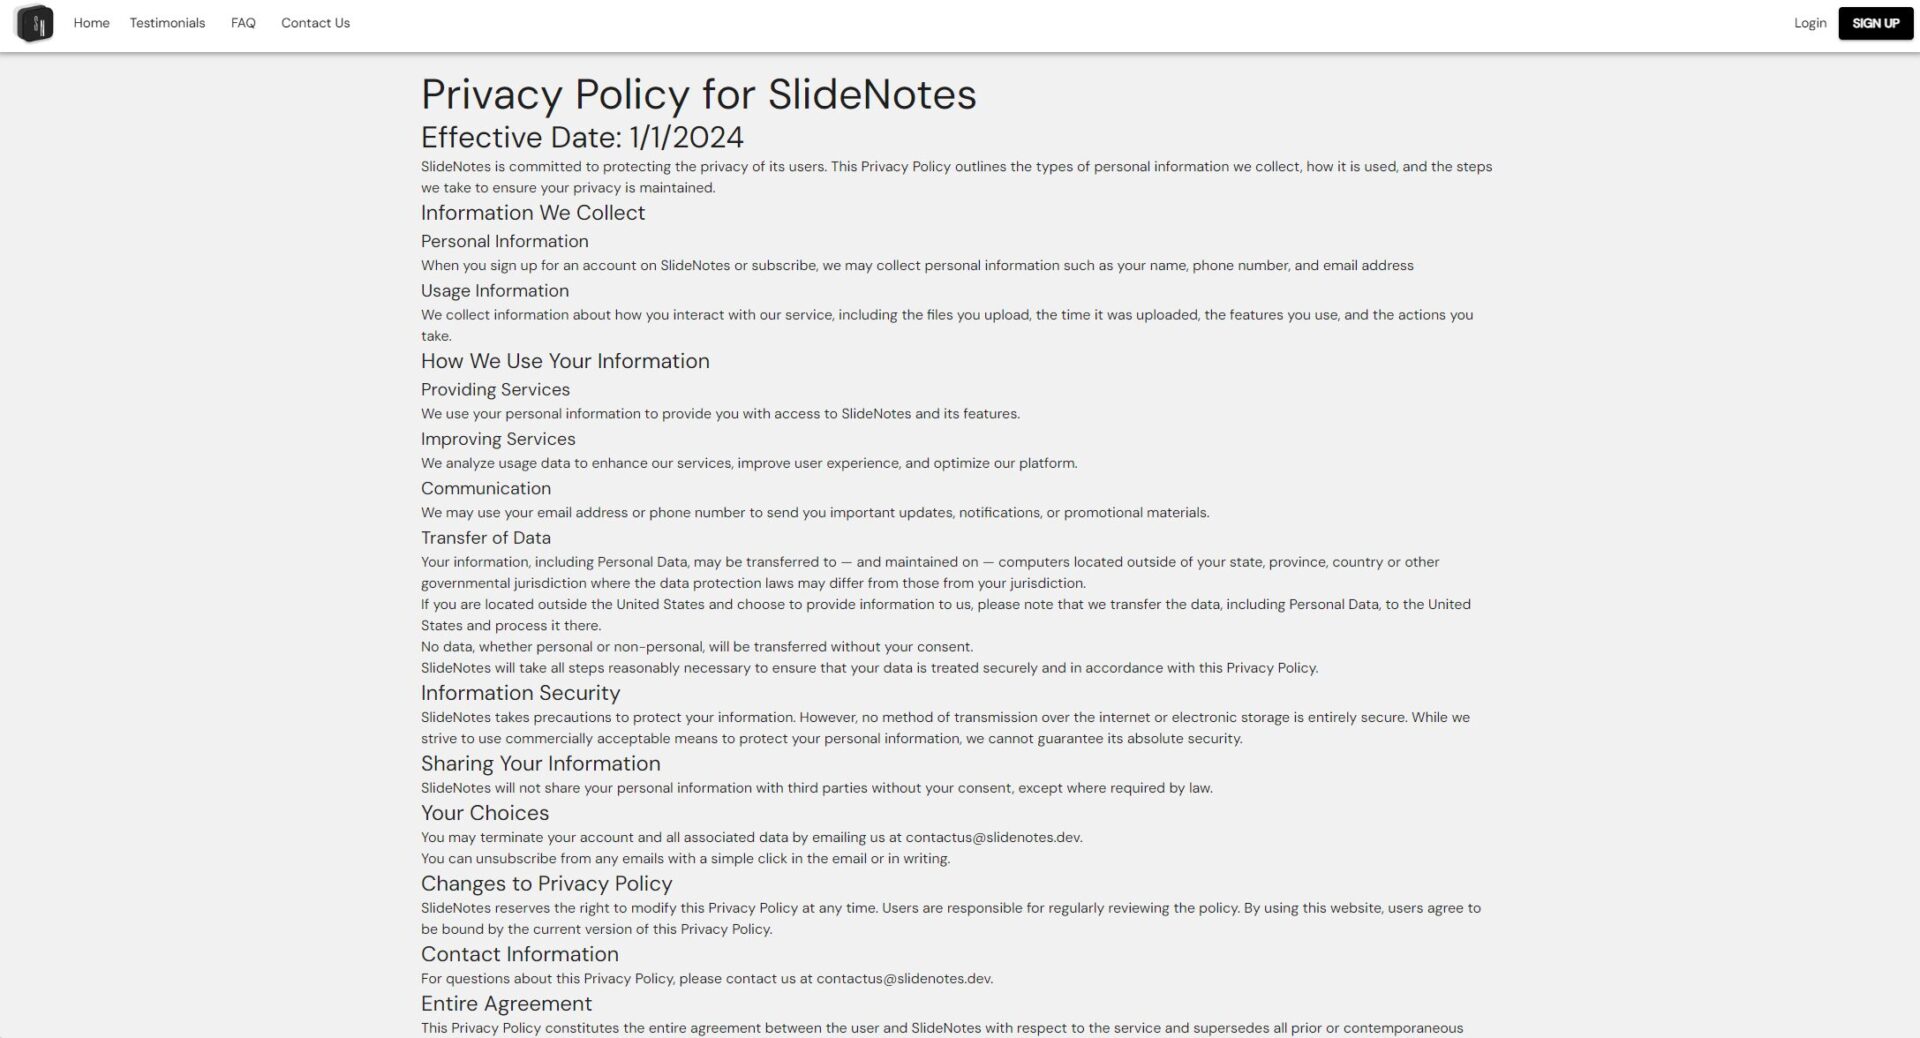Image resolution: width=1920 pixels, height=1038 pixels.
Task: Click the black SIGN UP button
Action: (1875, 23)
